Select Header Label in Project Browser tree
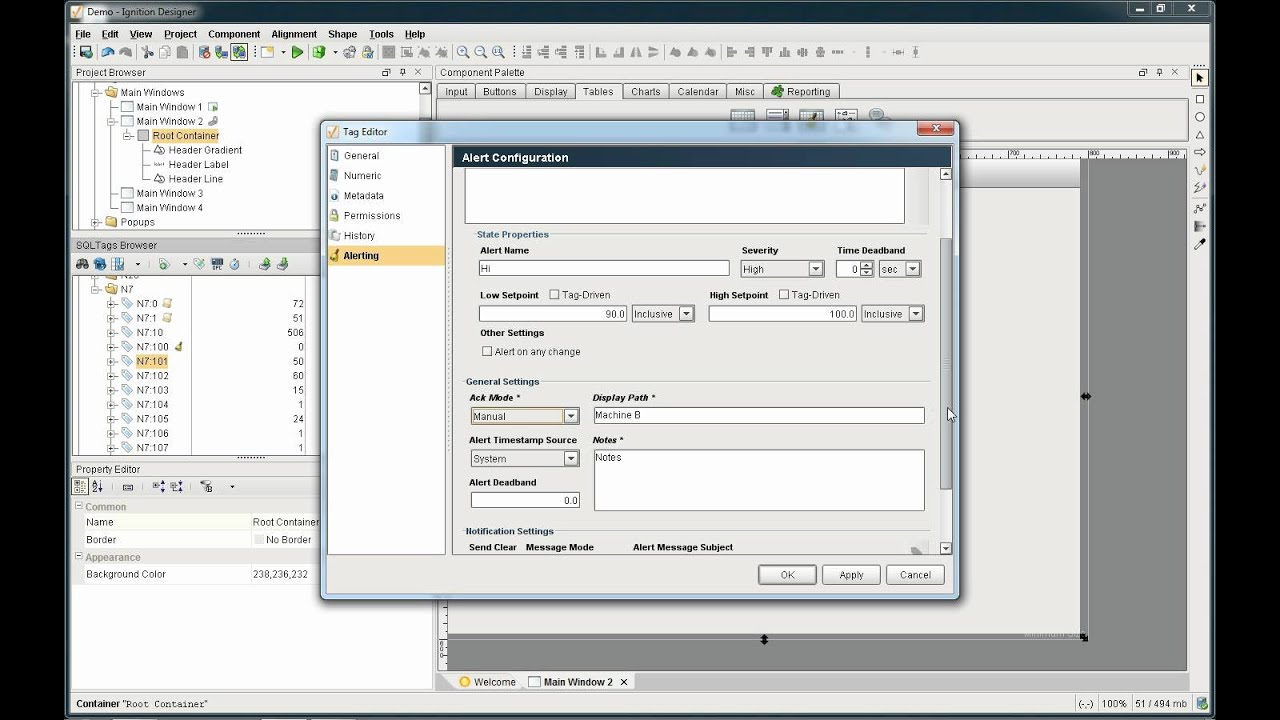 [x=198, y=164]
